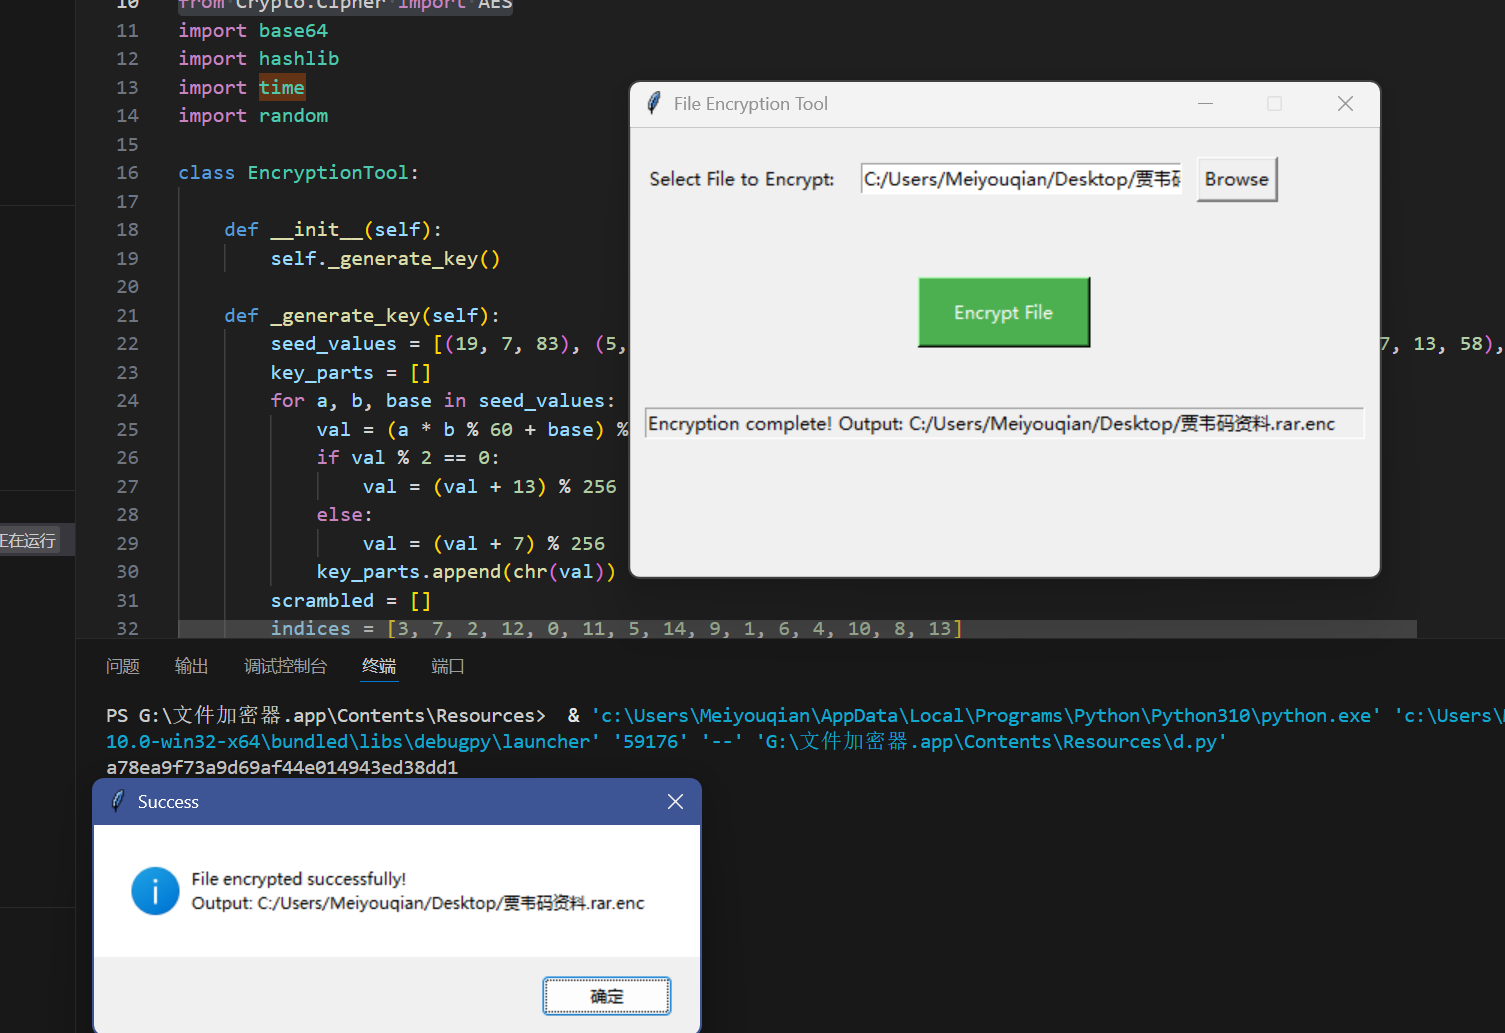
Task: Select the 调试控制台 tab
Action: [x=285, y=666]
